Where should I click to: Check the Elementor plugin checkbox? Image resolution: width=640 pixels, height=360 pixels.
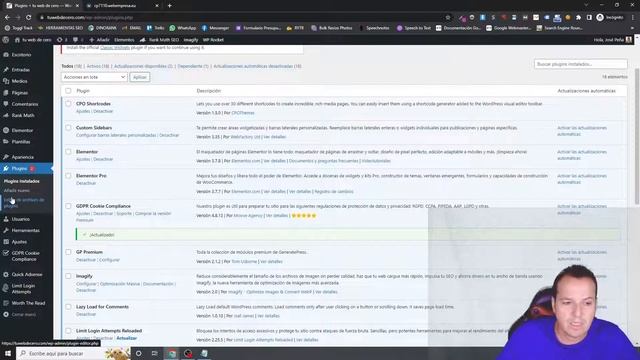click(x=68, y=152)
